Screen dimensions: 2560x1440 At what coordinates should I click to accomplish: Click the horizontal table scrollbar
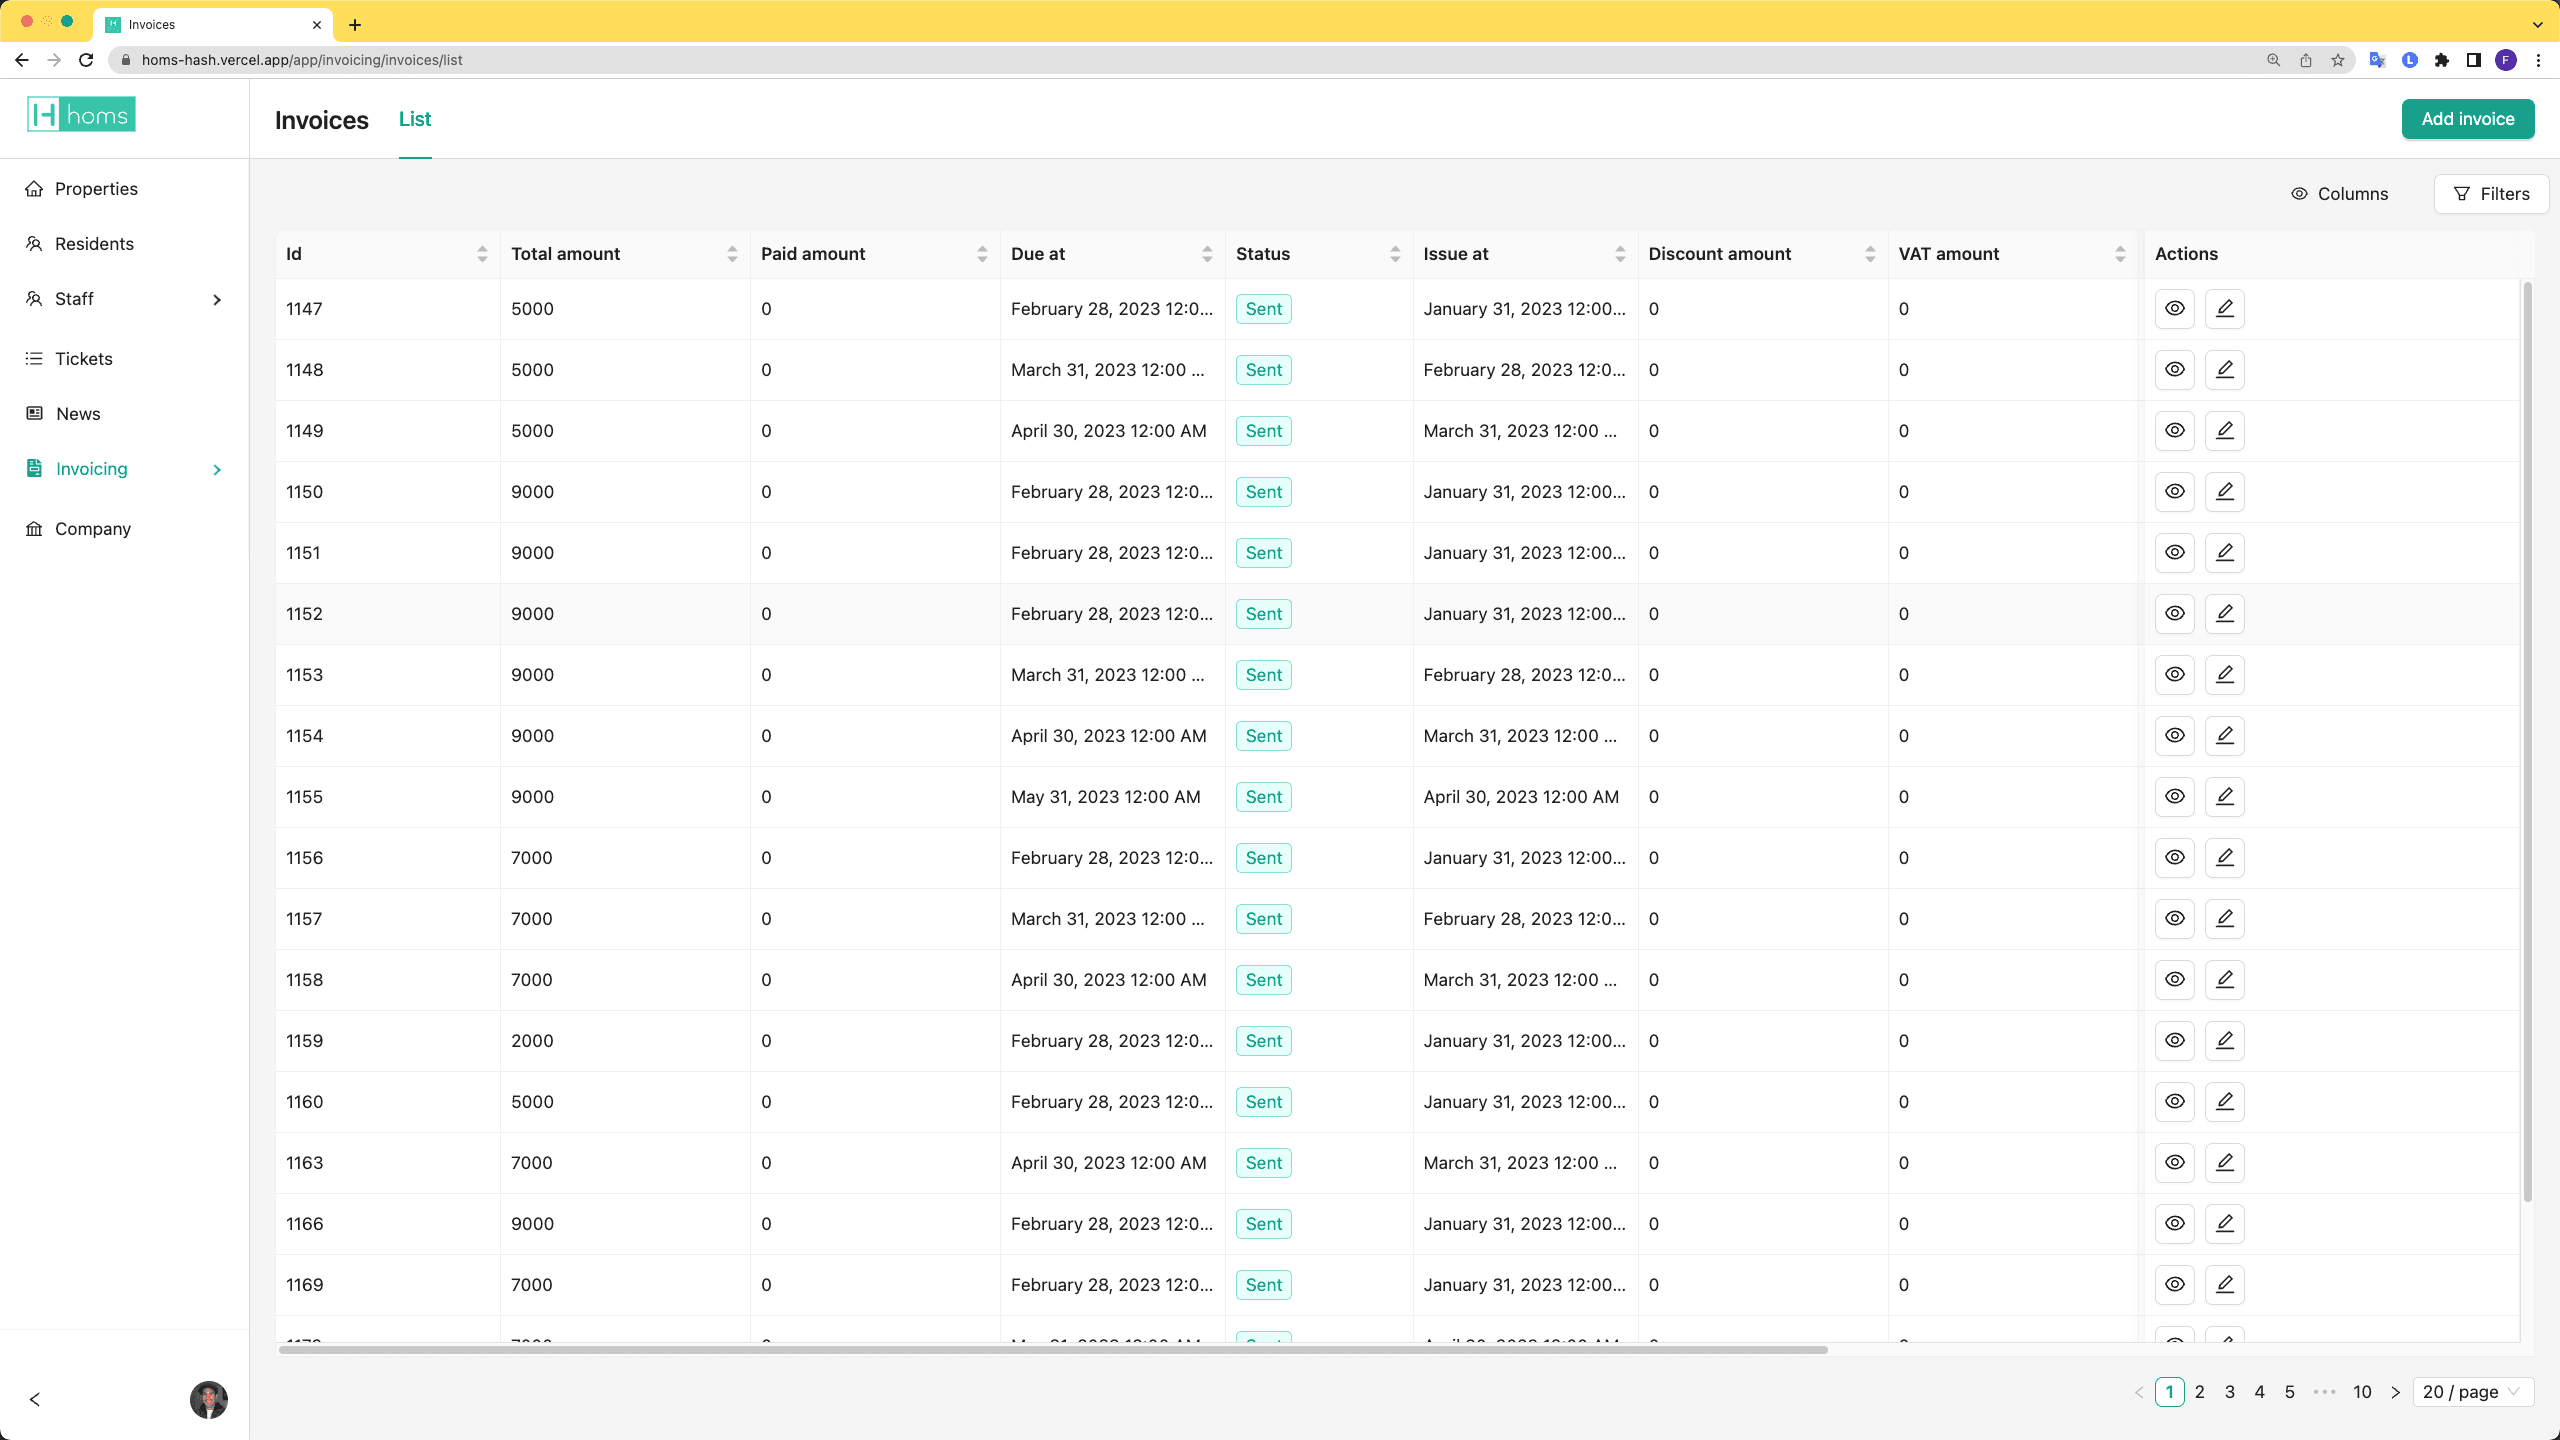click(x=1052, y=1350)
